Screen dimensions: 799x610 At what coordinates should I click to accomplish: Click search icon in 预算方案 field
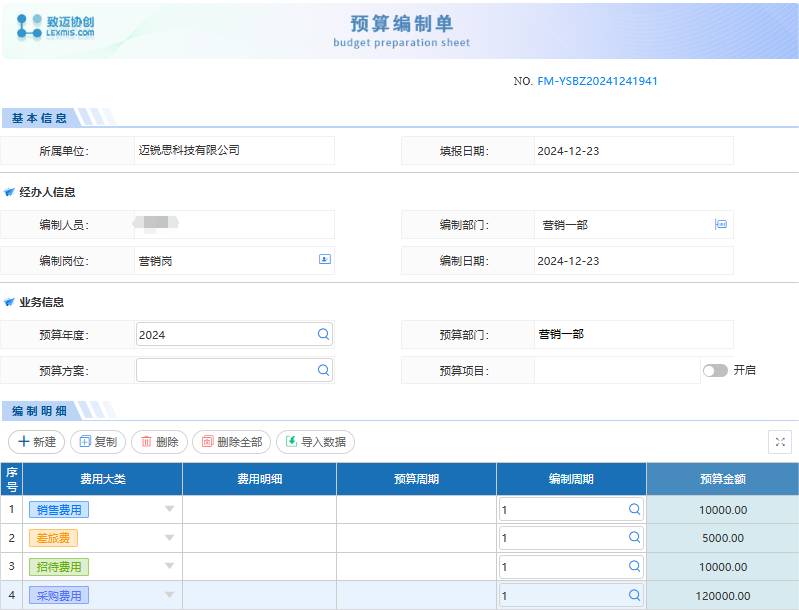(323, 370)
